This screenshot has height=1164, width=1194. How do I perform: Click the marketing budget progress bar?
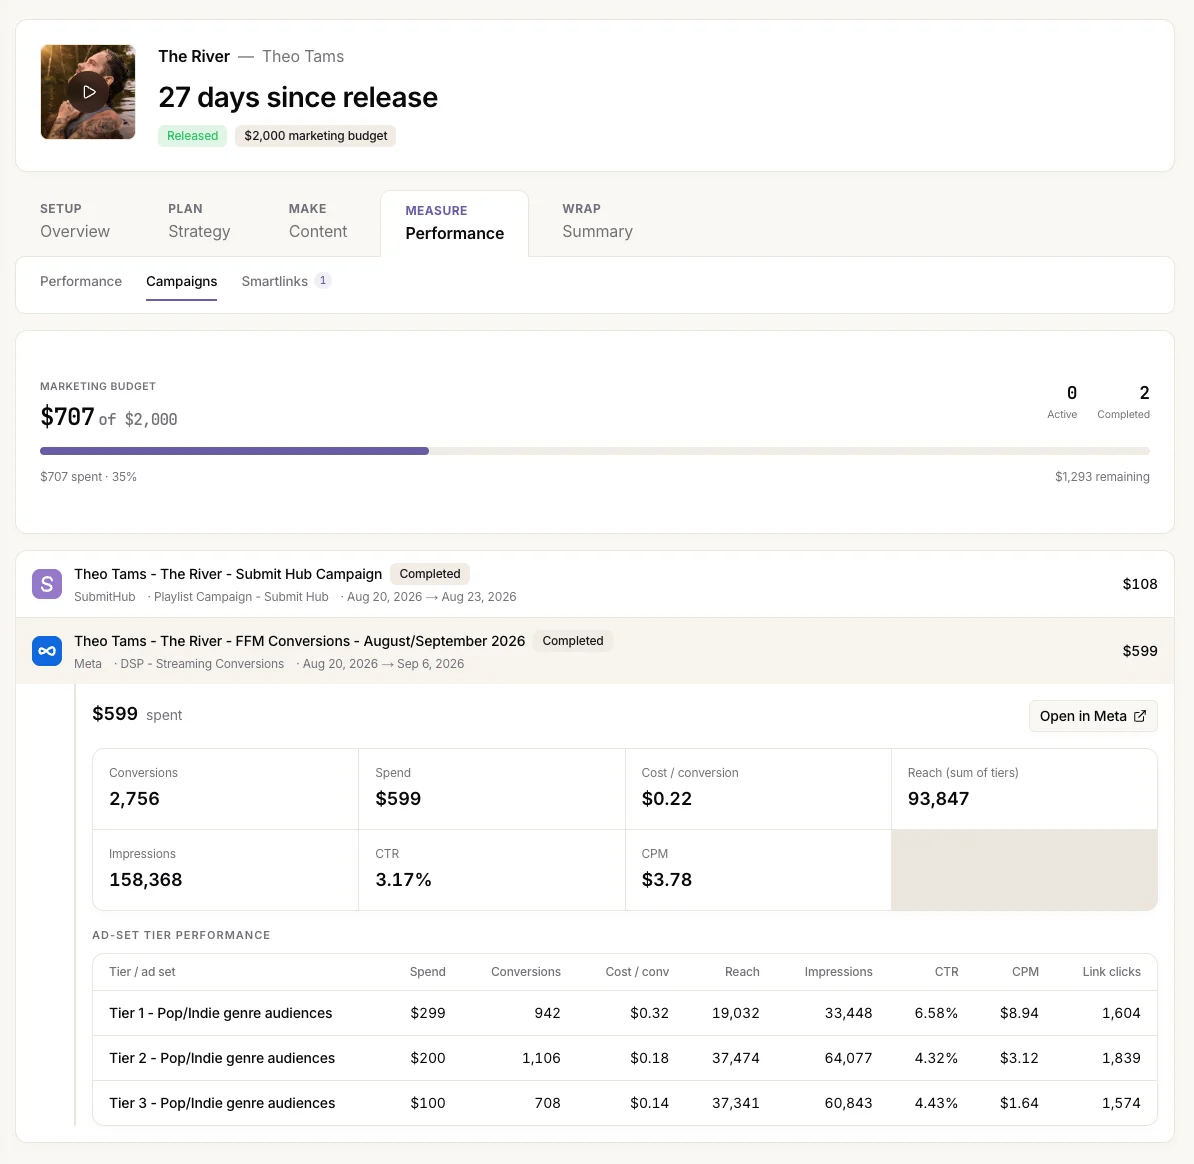point(595,451)
